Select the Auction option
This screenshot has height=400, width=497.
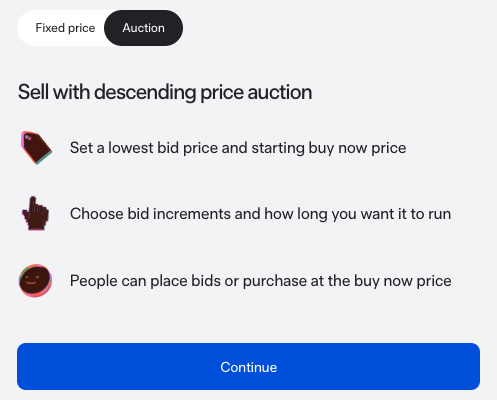point(143,28)
